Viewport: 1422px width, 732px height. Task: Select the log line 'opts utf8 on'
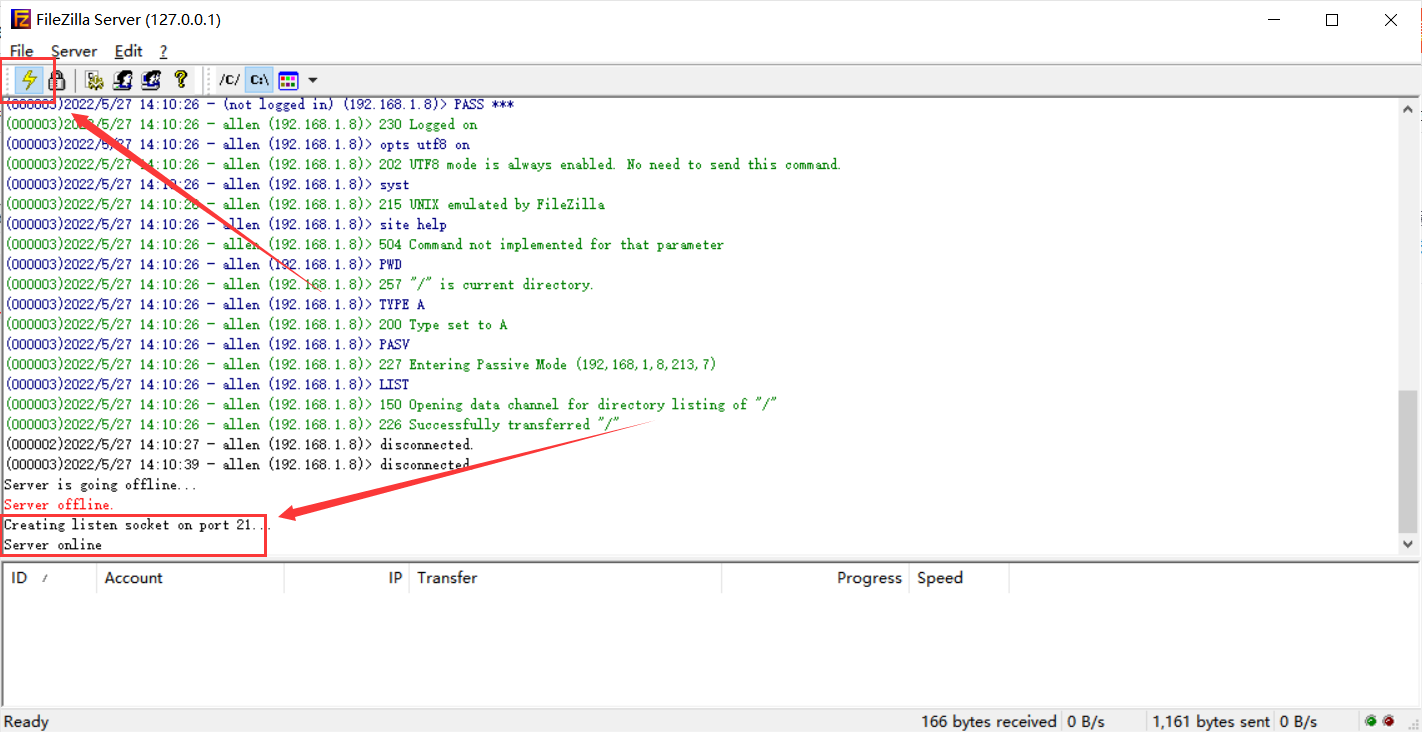pyautogui.click(x=237, y=144)
